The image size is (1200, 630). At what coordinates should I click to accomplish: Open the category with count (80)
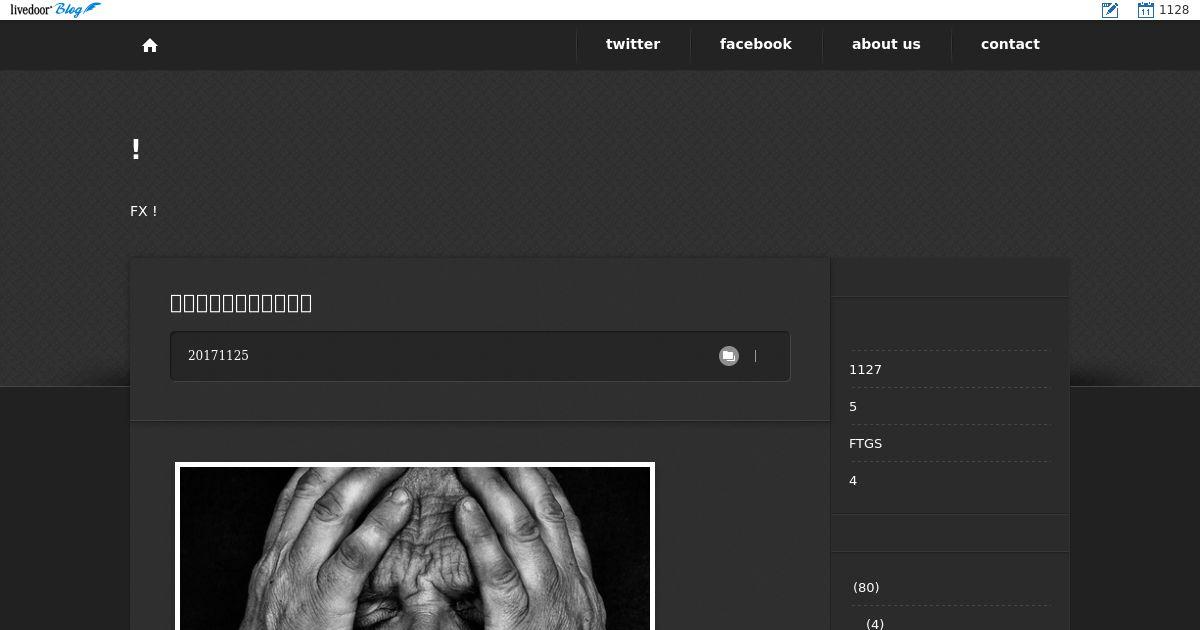tap(866, 588)
